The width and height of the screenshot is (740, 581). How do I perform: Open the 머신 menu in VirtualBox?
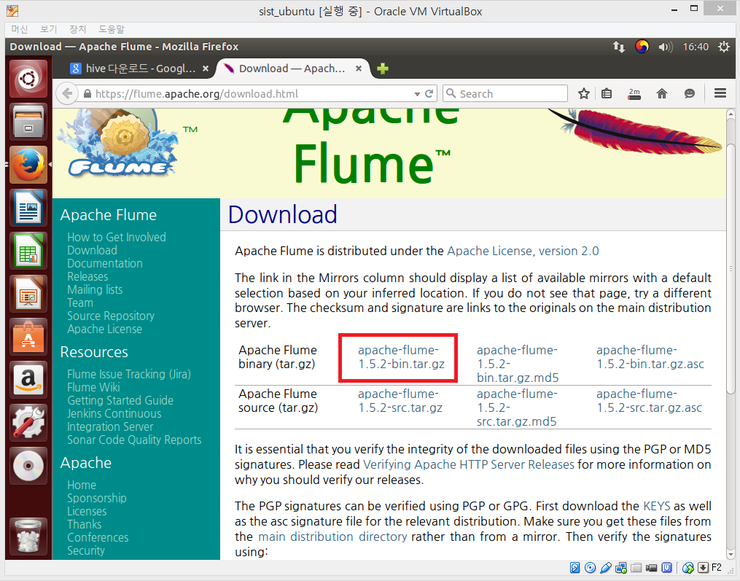point(19,29)
